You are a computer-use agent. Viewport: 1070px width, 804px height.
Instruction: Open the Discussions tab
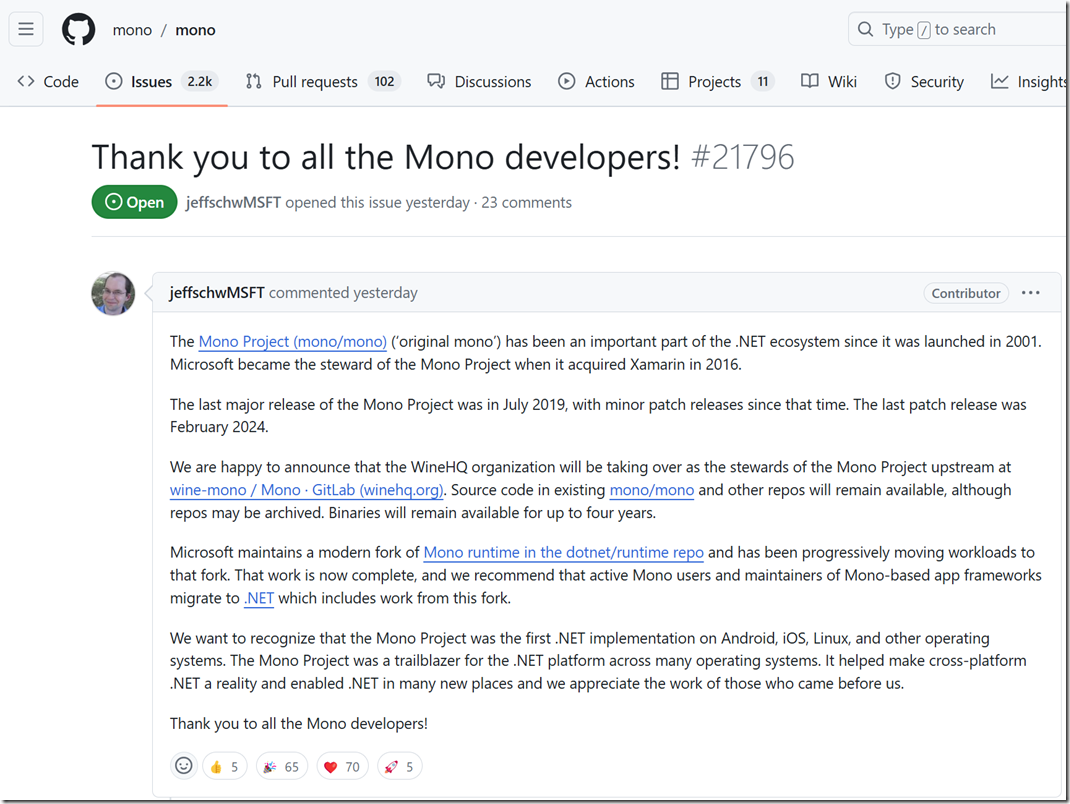[492, 81]
